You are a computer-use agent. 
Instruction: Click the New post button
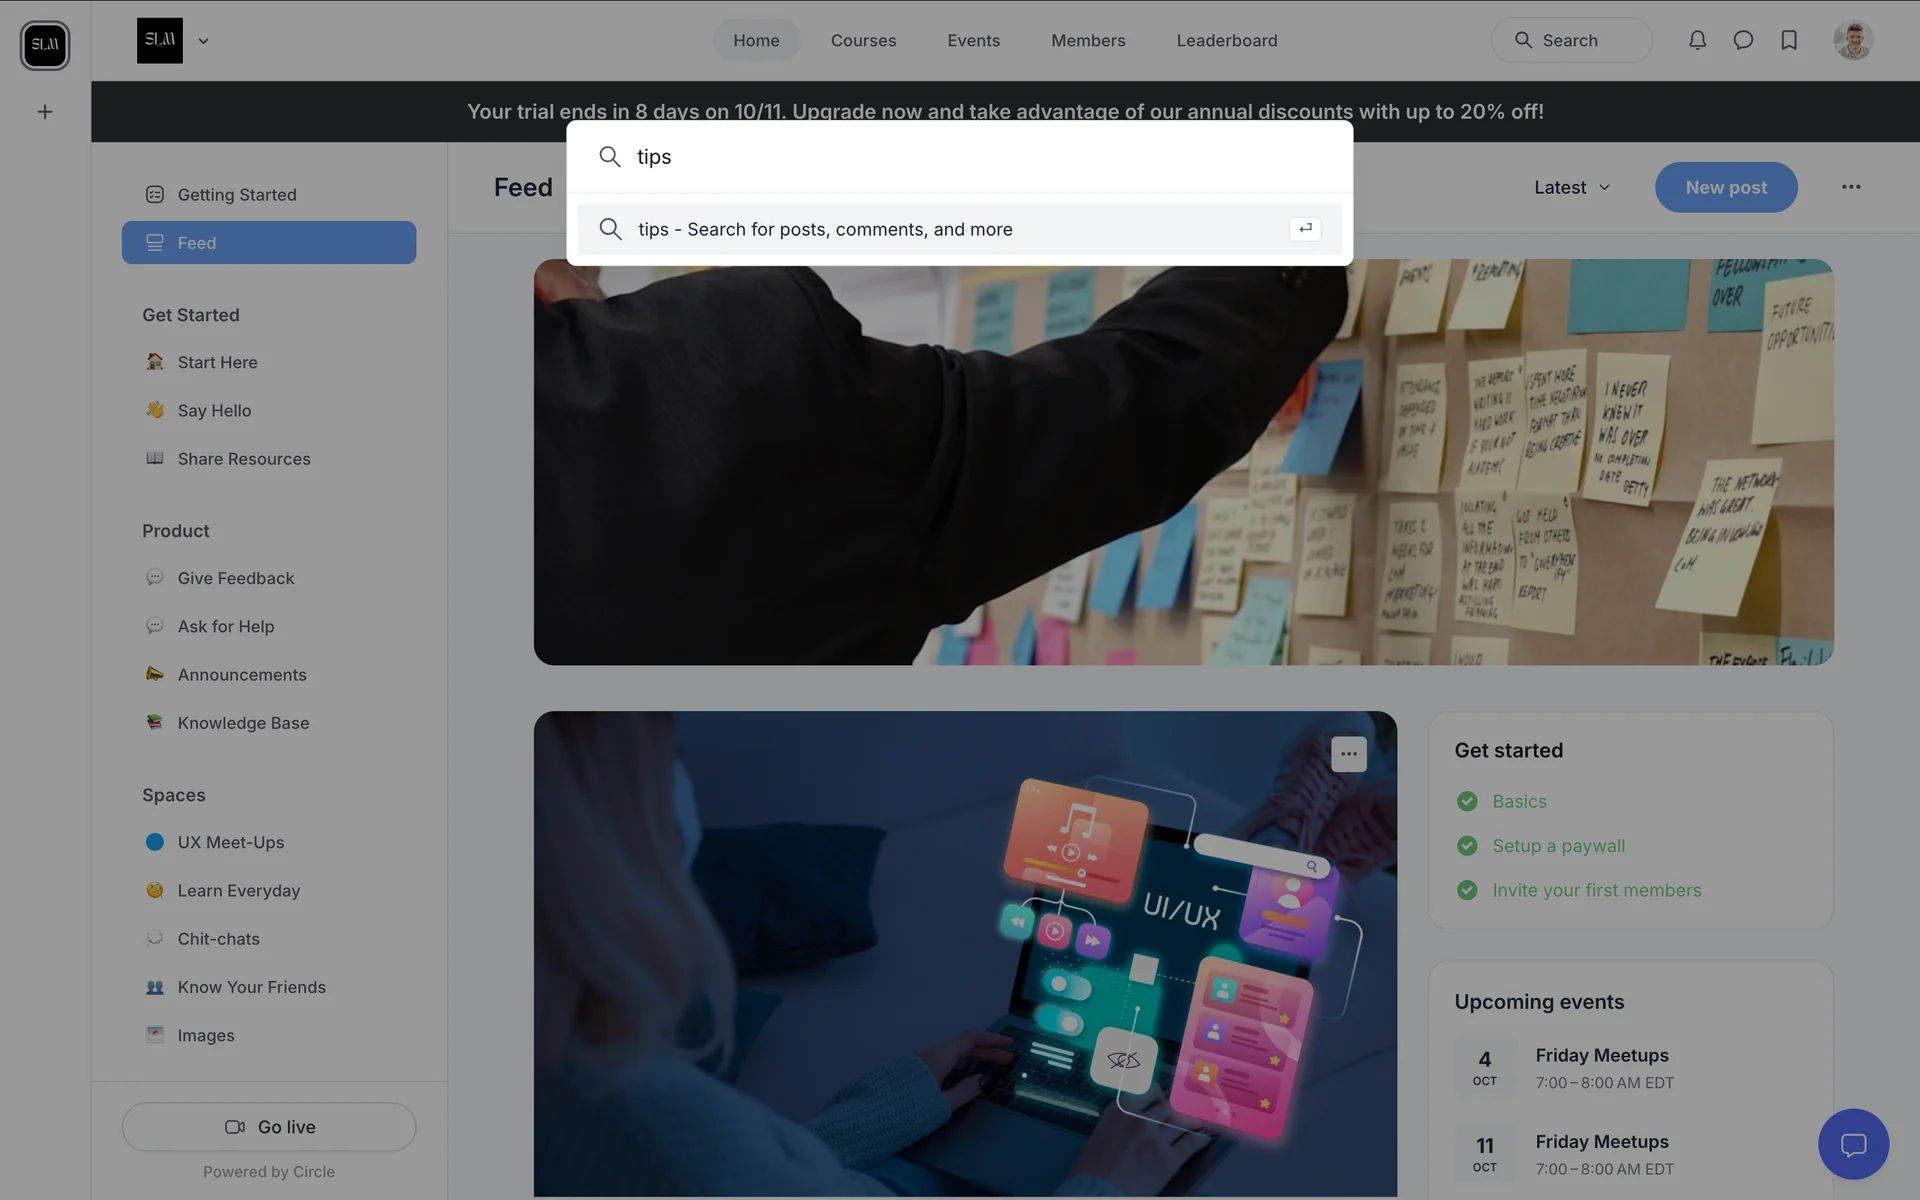(1725, 187)
